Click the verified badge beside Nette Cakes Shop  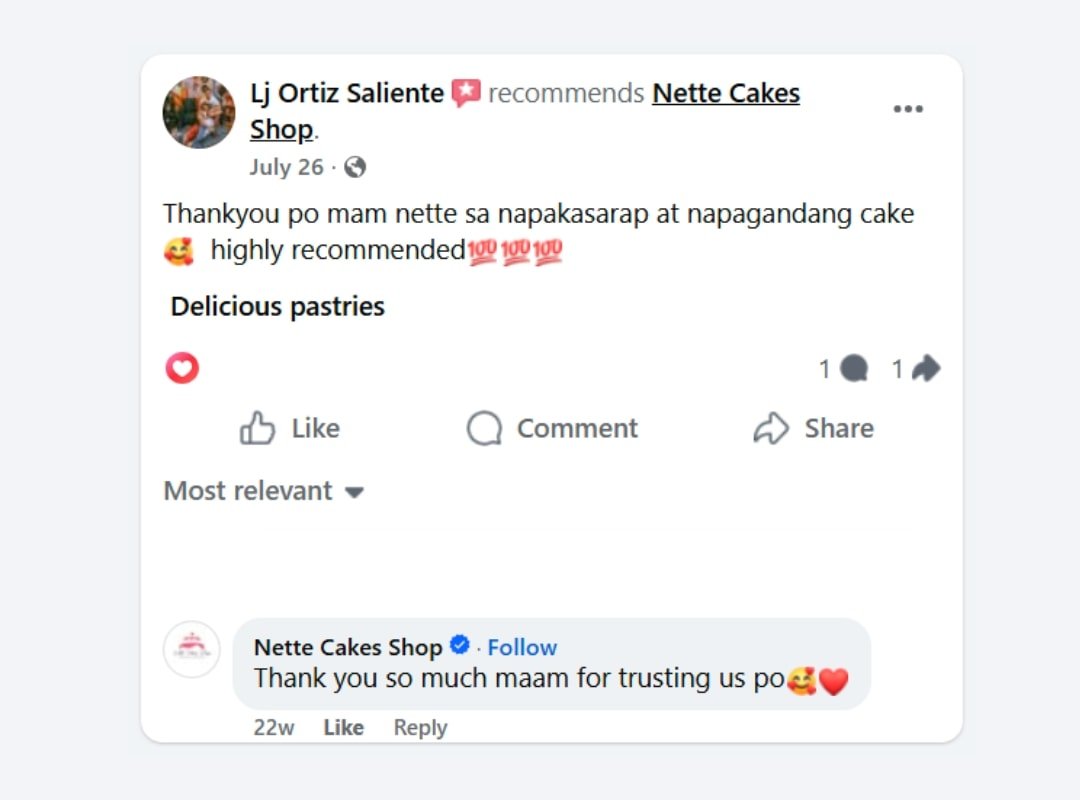coord(460,646)
